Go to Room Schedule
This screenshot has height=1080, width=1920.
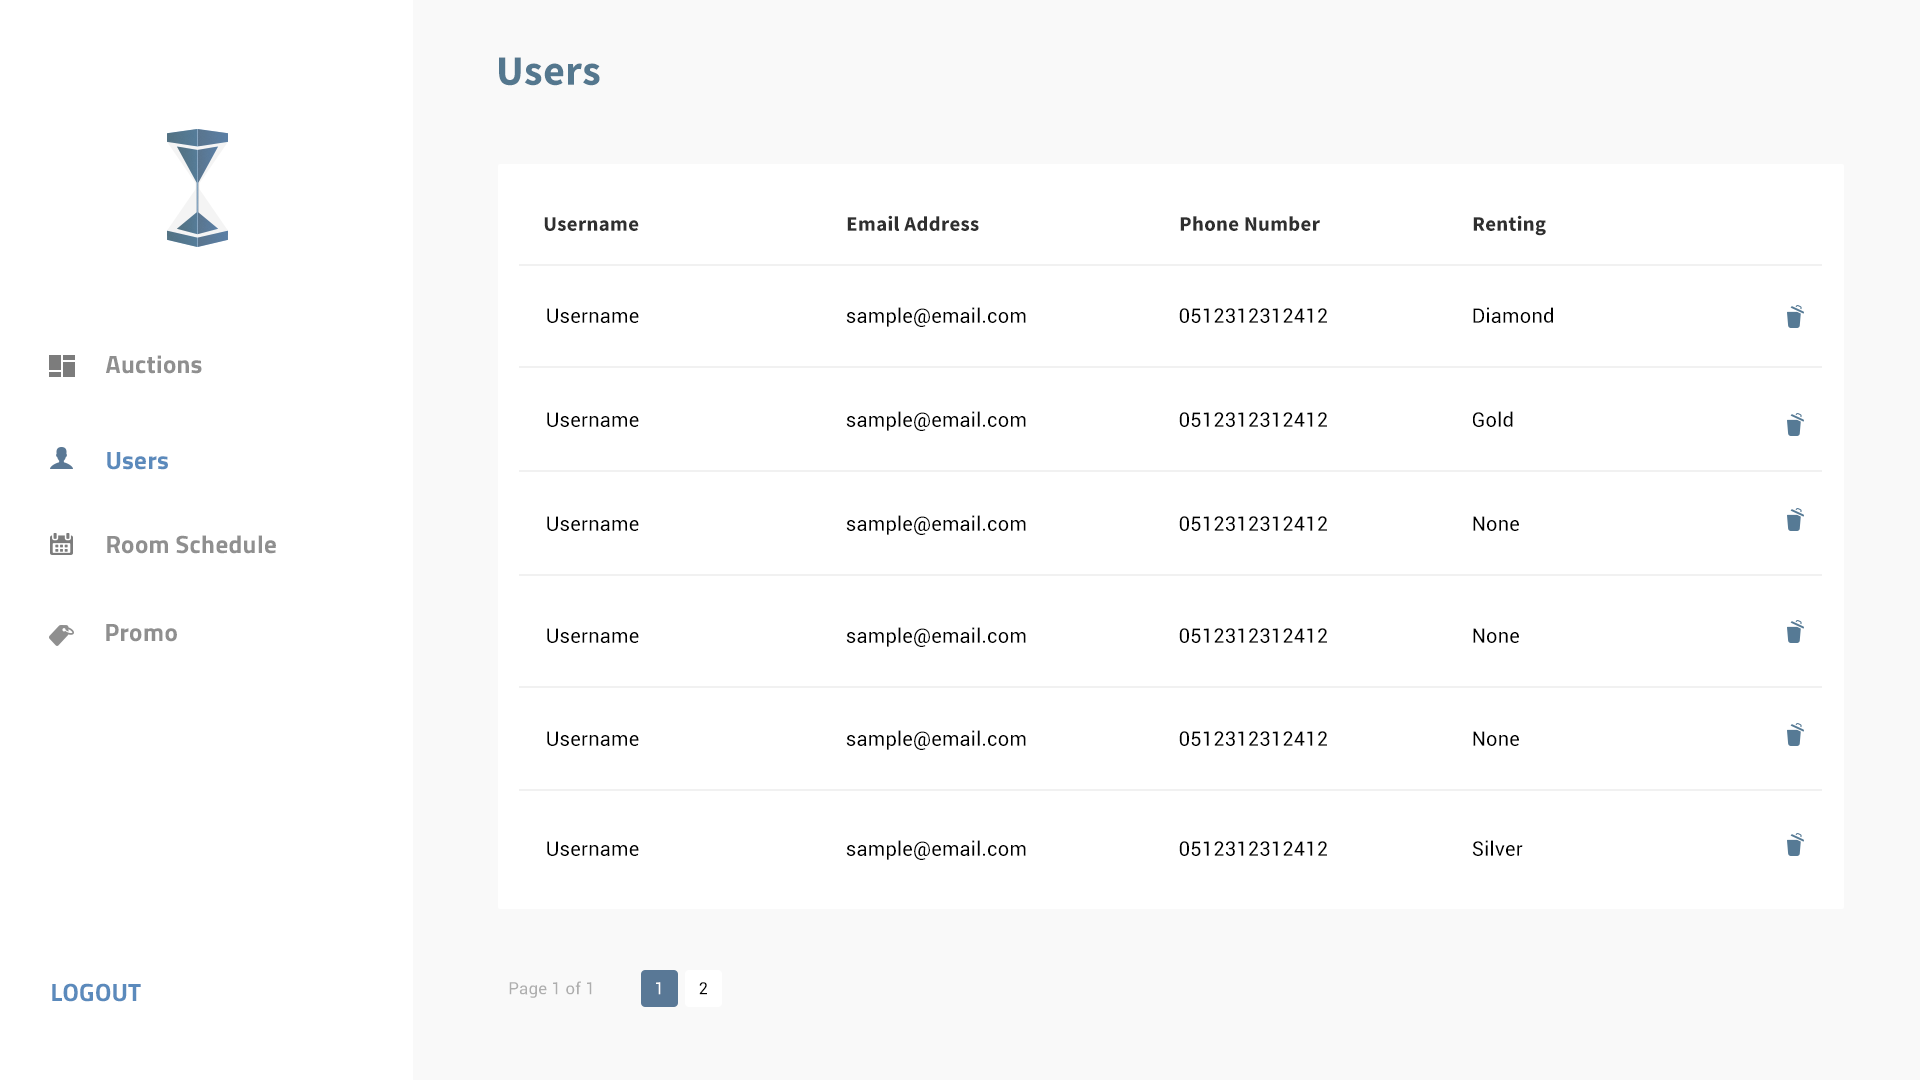191,545
